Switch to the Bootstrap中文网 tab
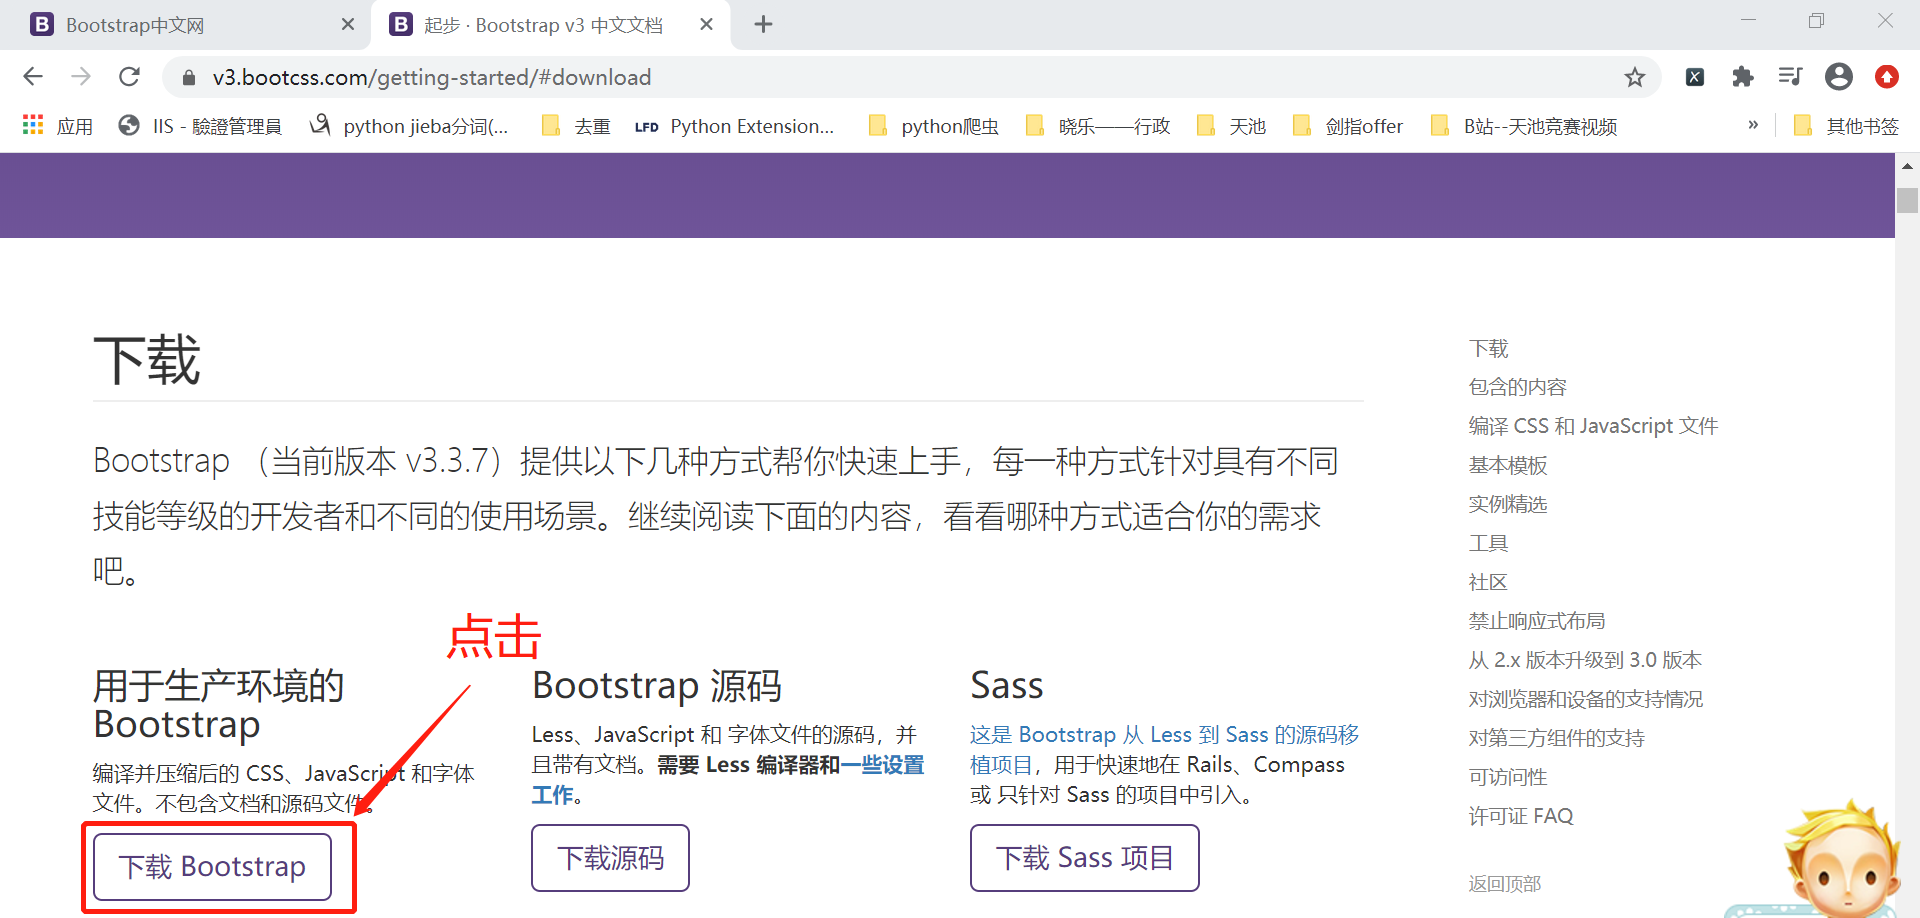 (x=185, y=25)
